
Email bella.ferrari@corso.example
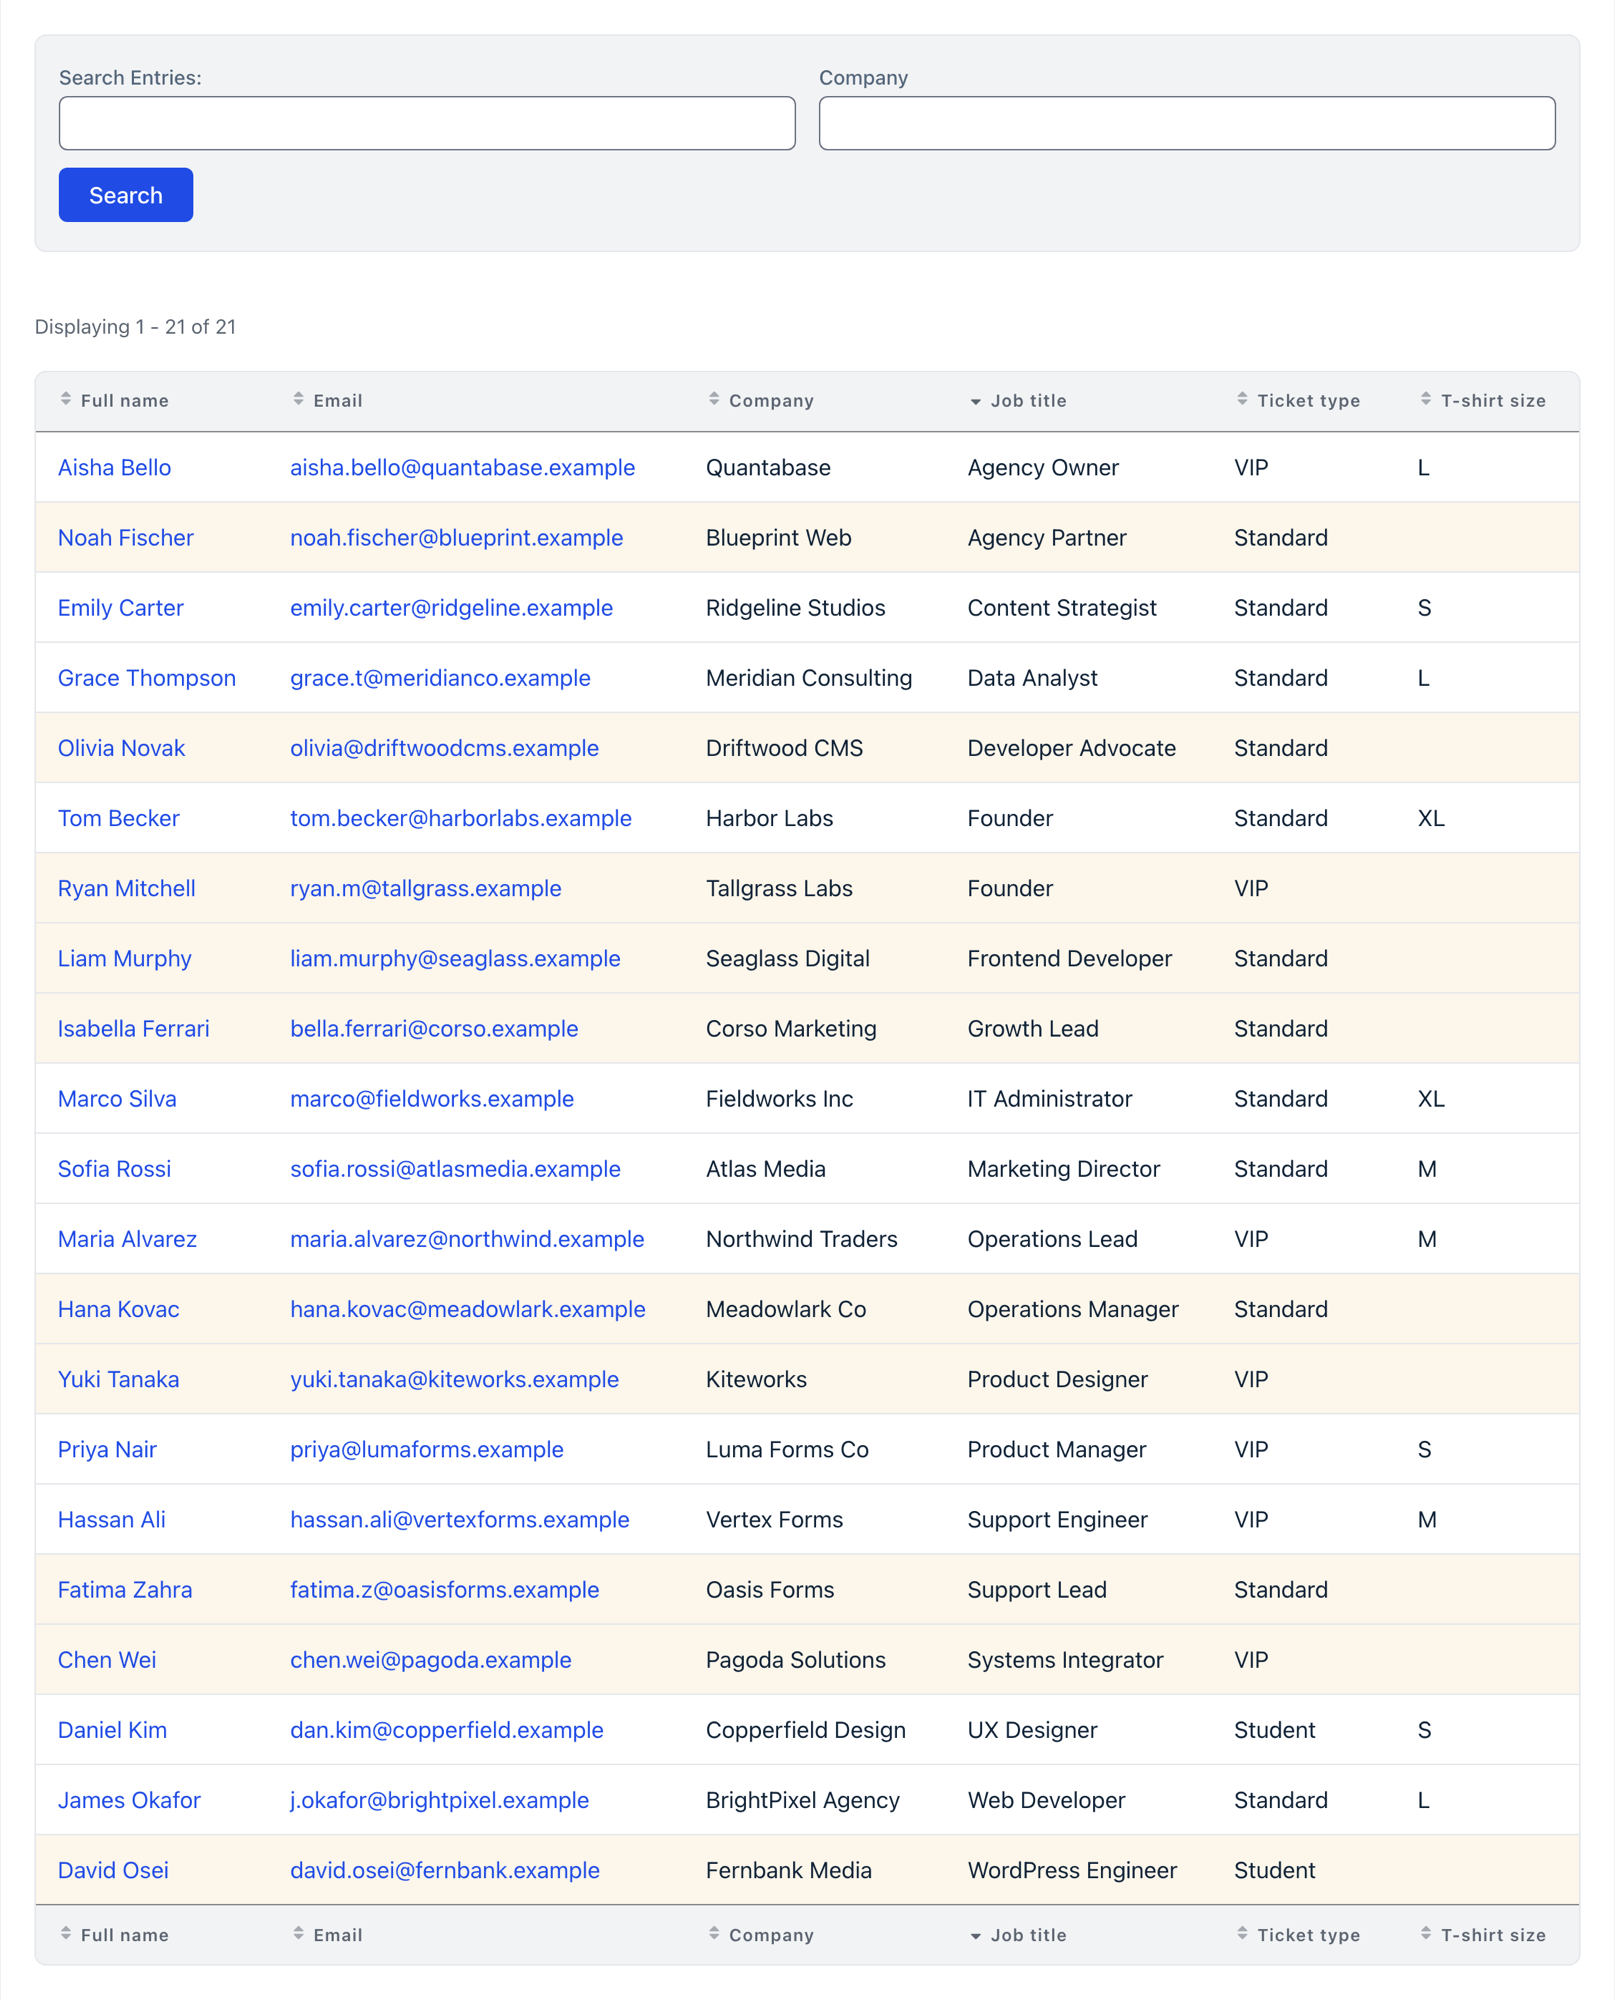[x=434, y=1029]
